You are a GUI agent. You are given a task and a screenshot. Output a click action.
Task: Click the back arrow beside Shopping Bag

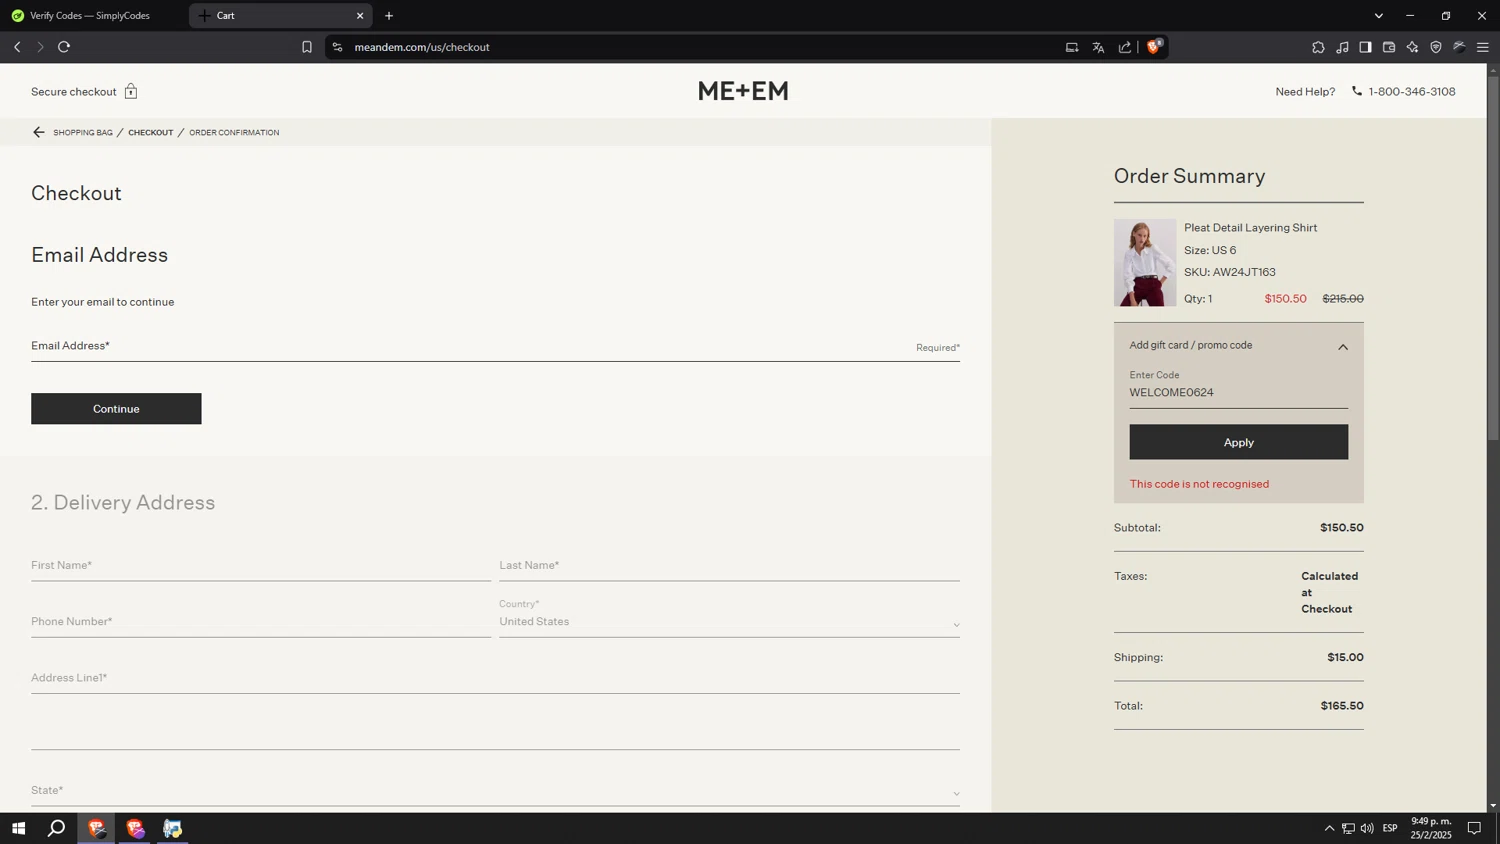(x=39, y=132)
